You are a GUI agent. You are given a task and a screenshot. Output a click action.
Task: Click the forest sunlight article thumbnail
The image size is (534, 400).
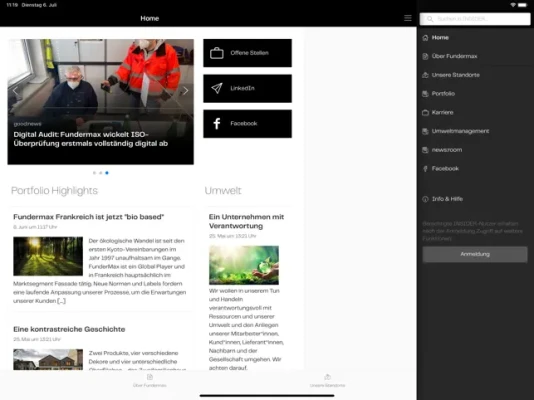tap(48, 256)
